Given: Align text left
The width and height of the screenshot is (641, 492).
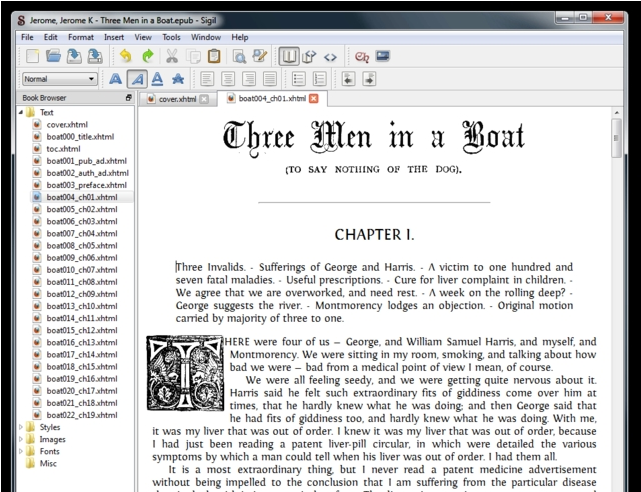Looking at the screenshot, I should click(x=207, y=79).
